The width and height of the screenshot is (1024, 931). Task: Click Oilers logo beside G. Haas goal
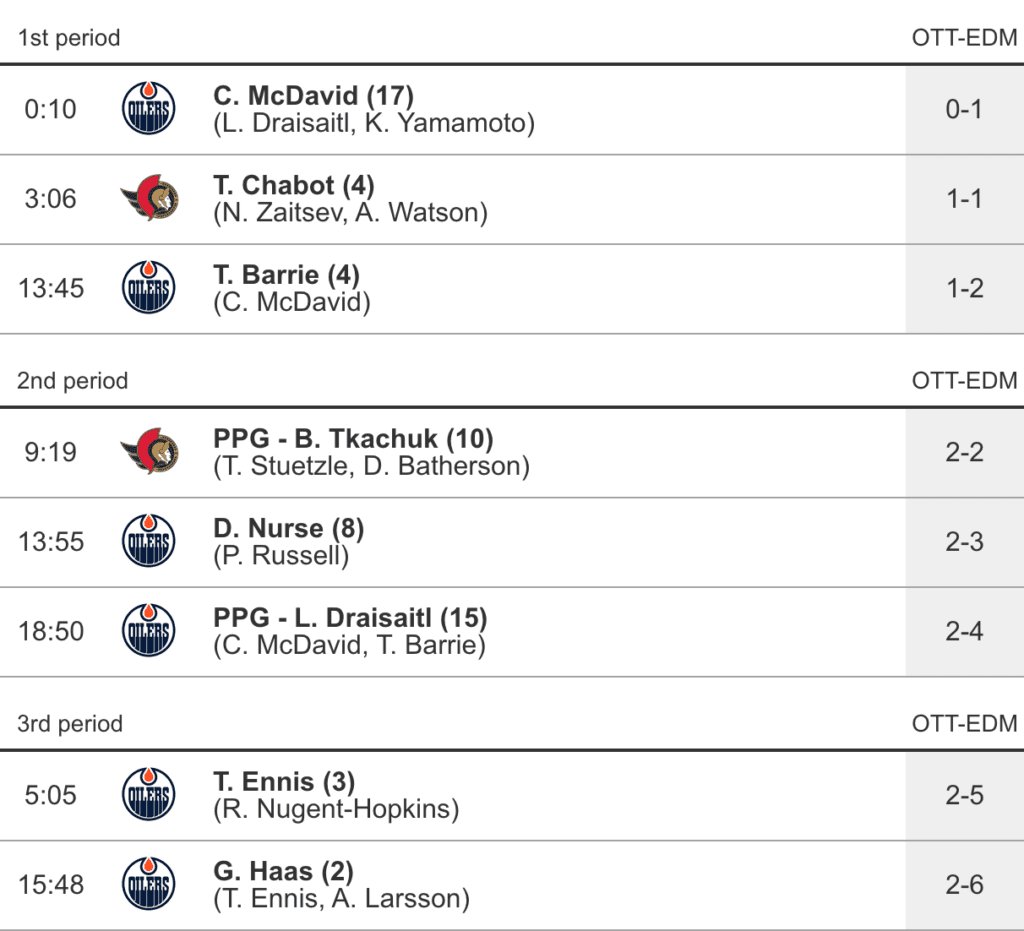(148, 885)
